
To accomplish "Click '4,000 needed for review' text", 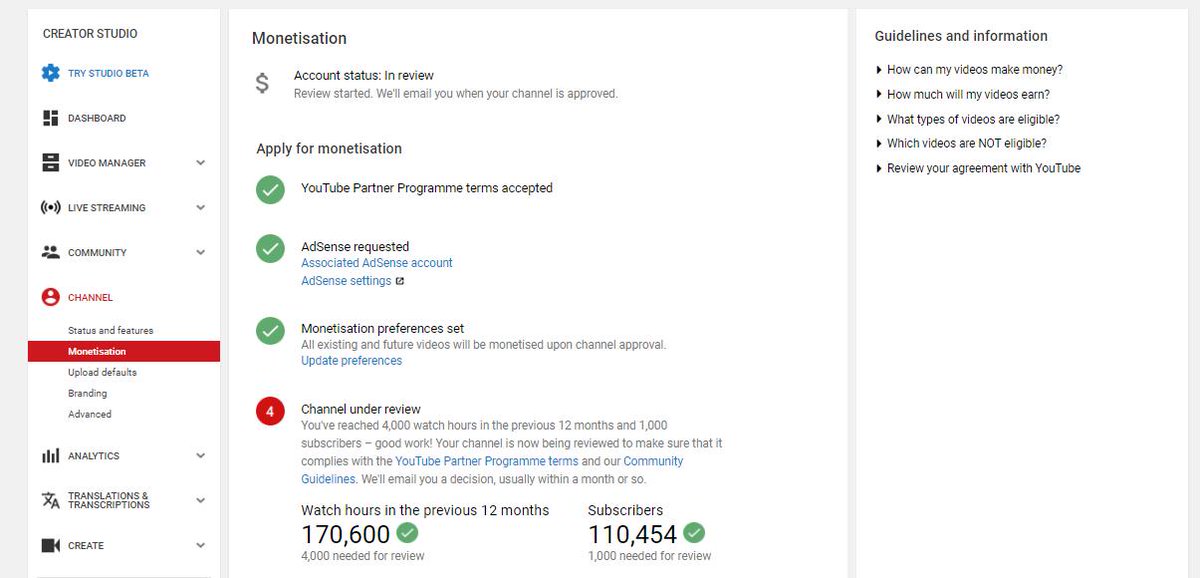I will (363, 556).
